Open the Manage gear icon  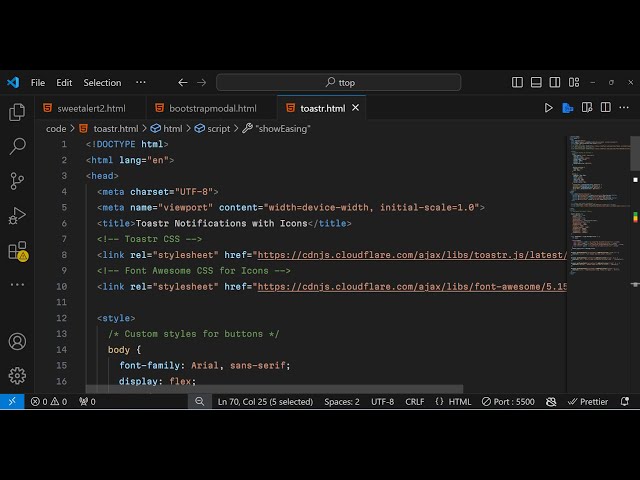(x=17, y=375)
